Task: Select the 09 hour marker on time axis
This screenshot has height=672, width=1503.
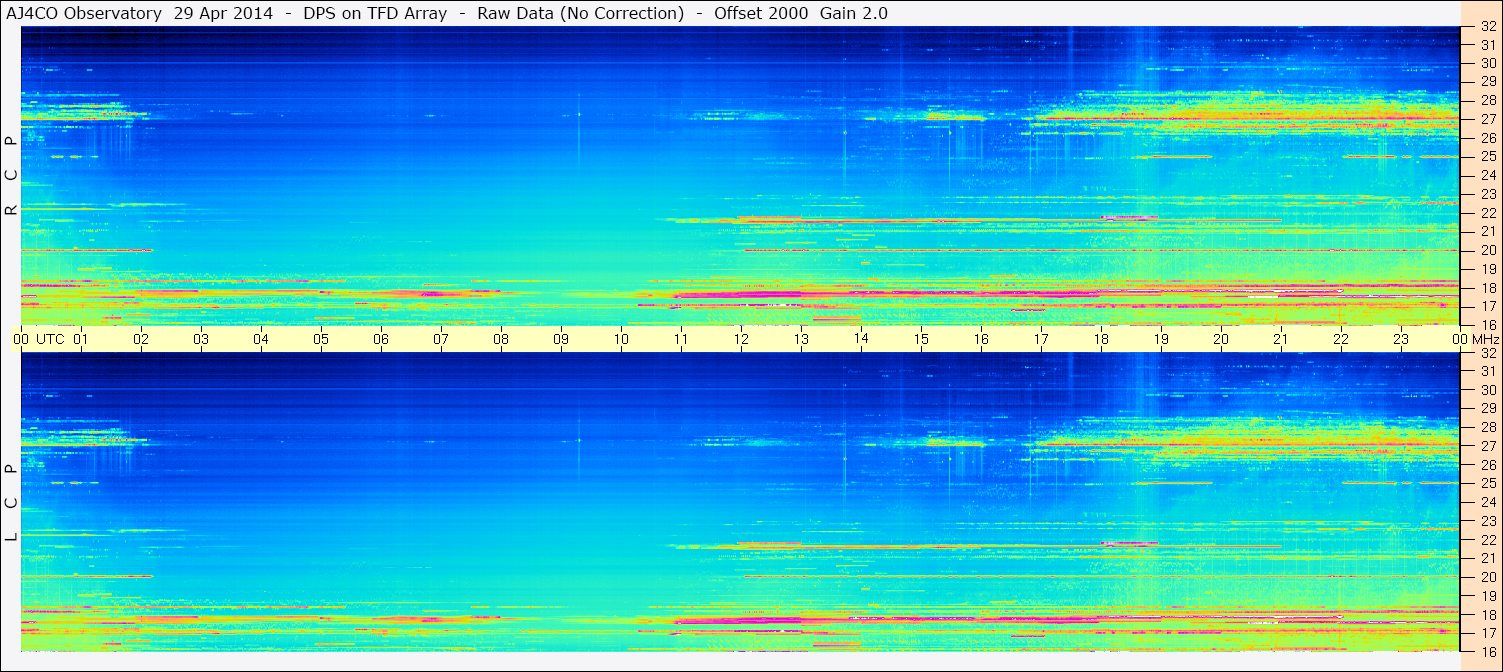Action: pos(561,339)
